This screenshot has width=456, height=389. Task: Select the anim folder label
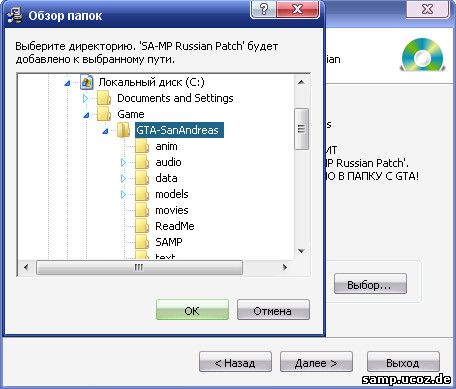pyautogui.click(x=166, y=146)
